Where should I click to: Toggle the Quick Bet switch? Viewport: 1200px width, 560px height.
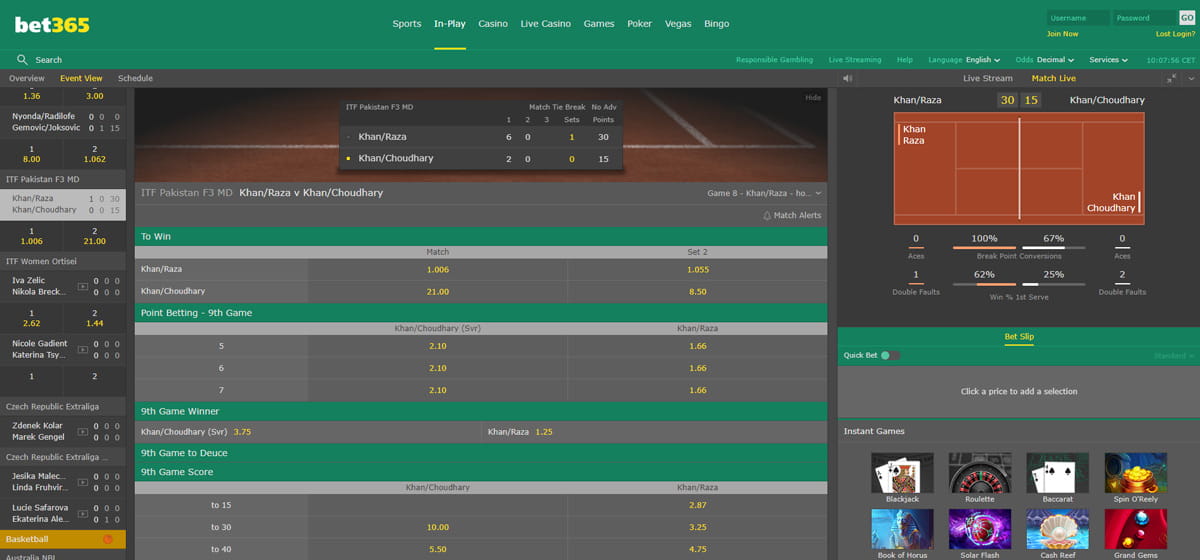point(890,355)
